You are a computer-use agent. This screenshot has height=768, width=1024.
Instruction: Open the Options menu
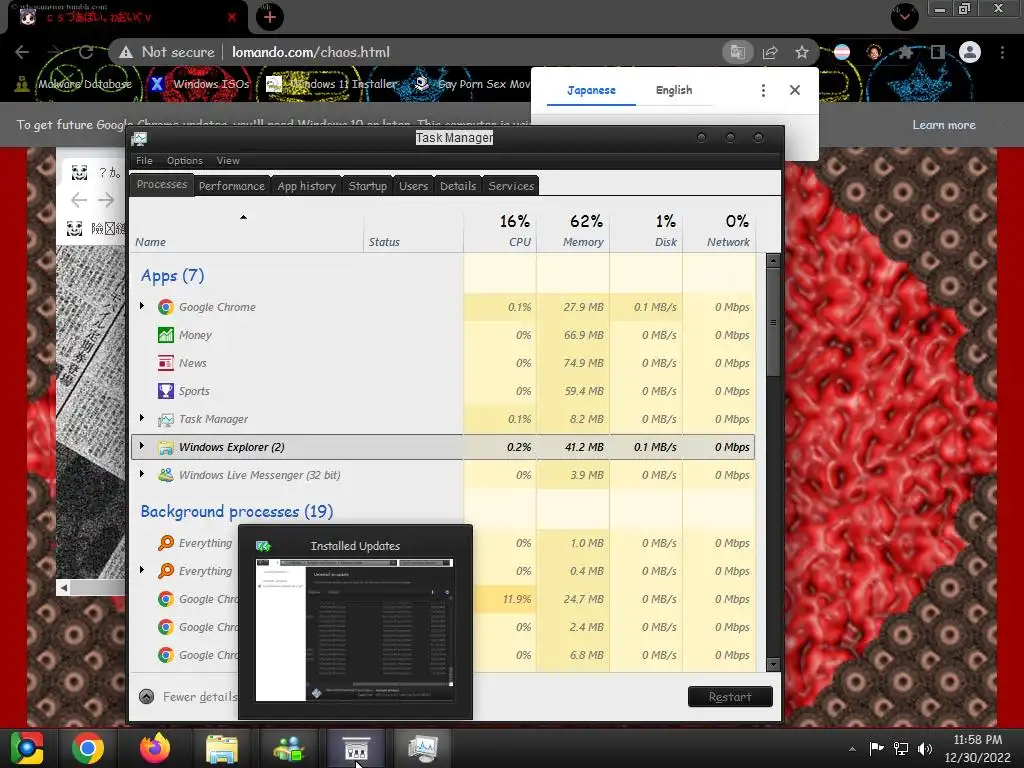[185, 161]
